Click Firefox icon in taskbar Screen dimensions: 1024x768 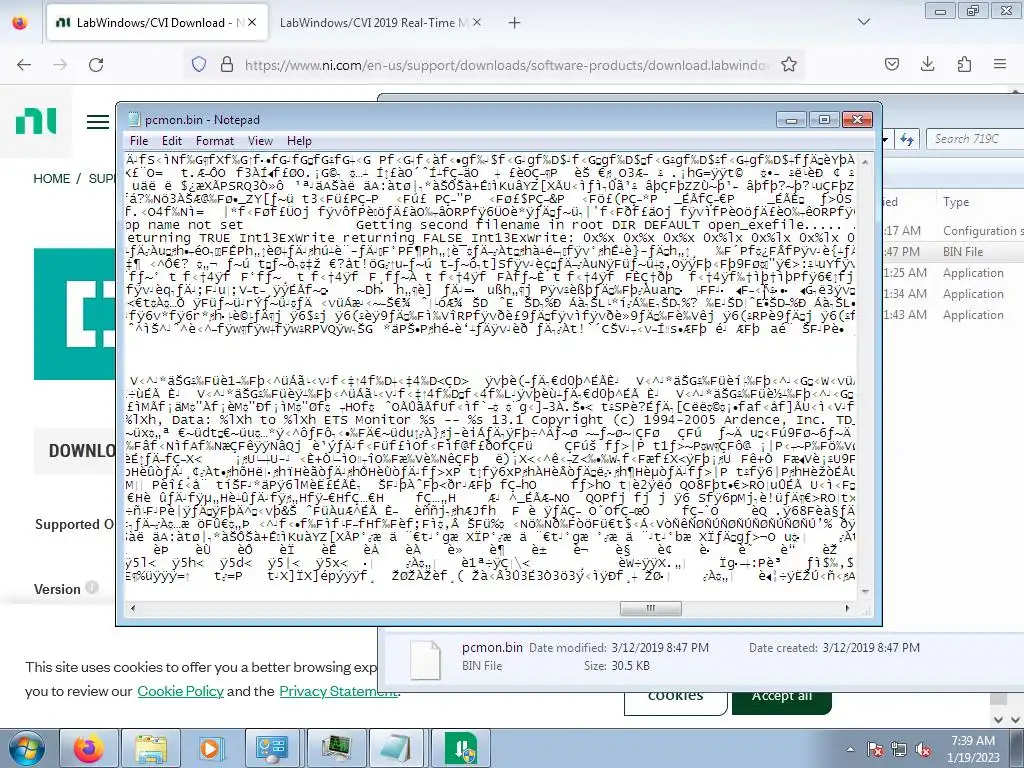point(88,748)
